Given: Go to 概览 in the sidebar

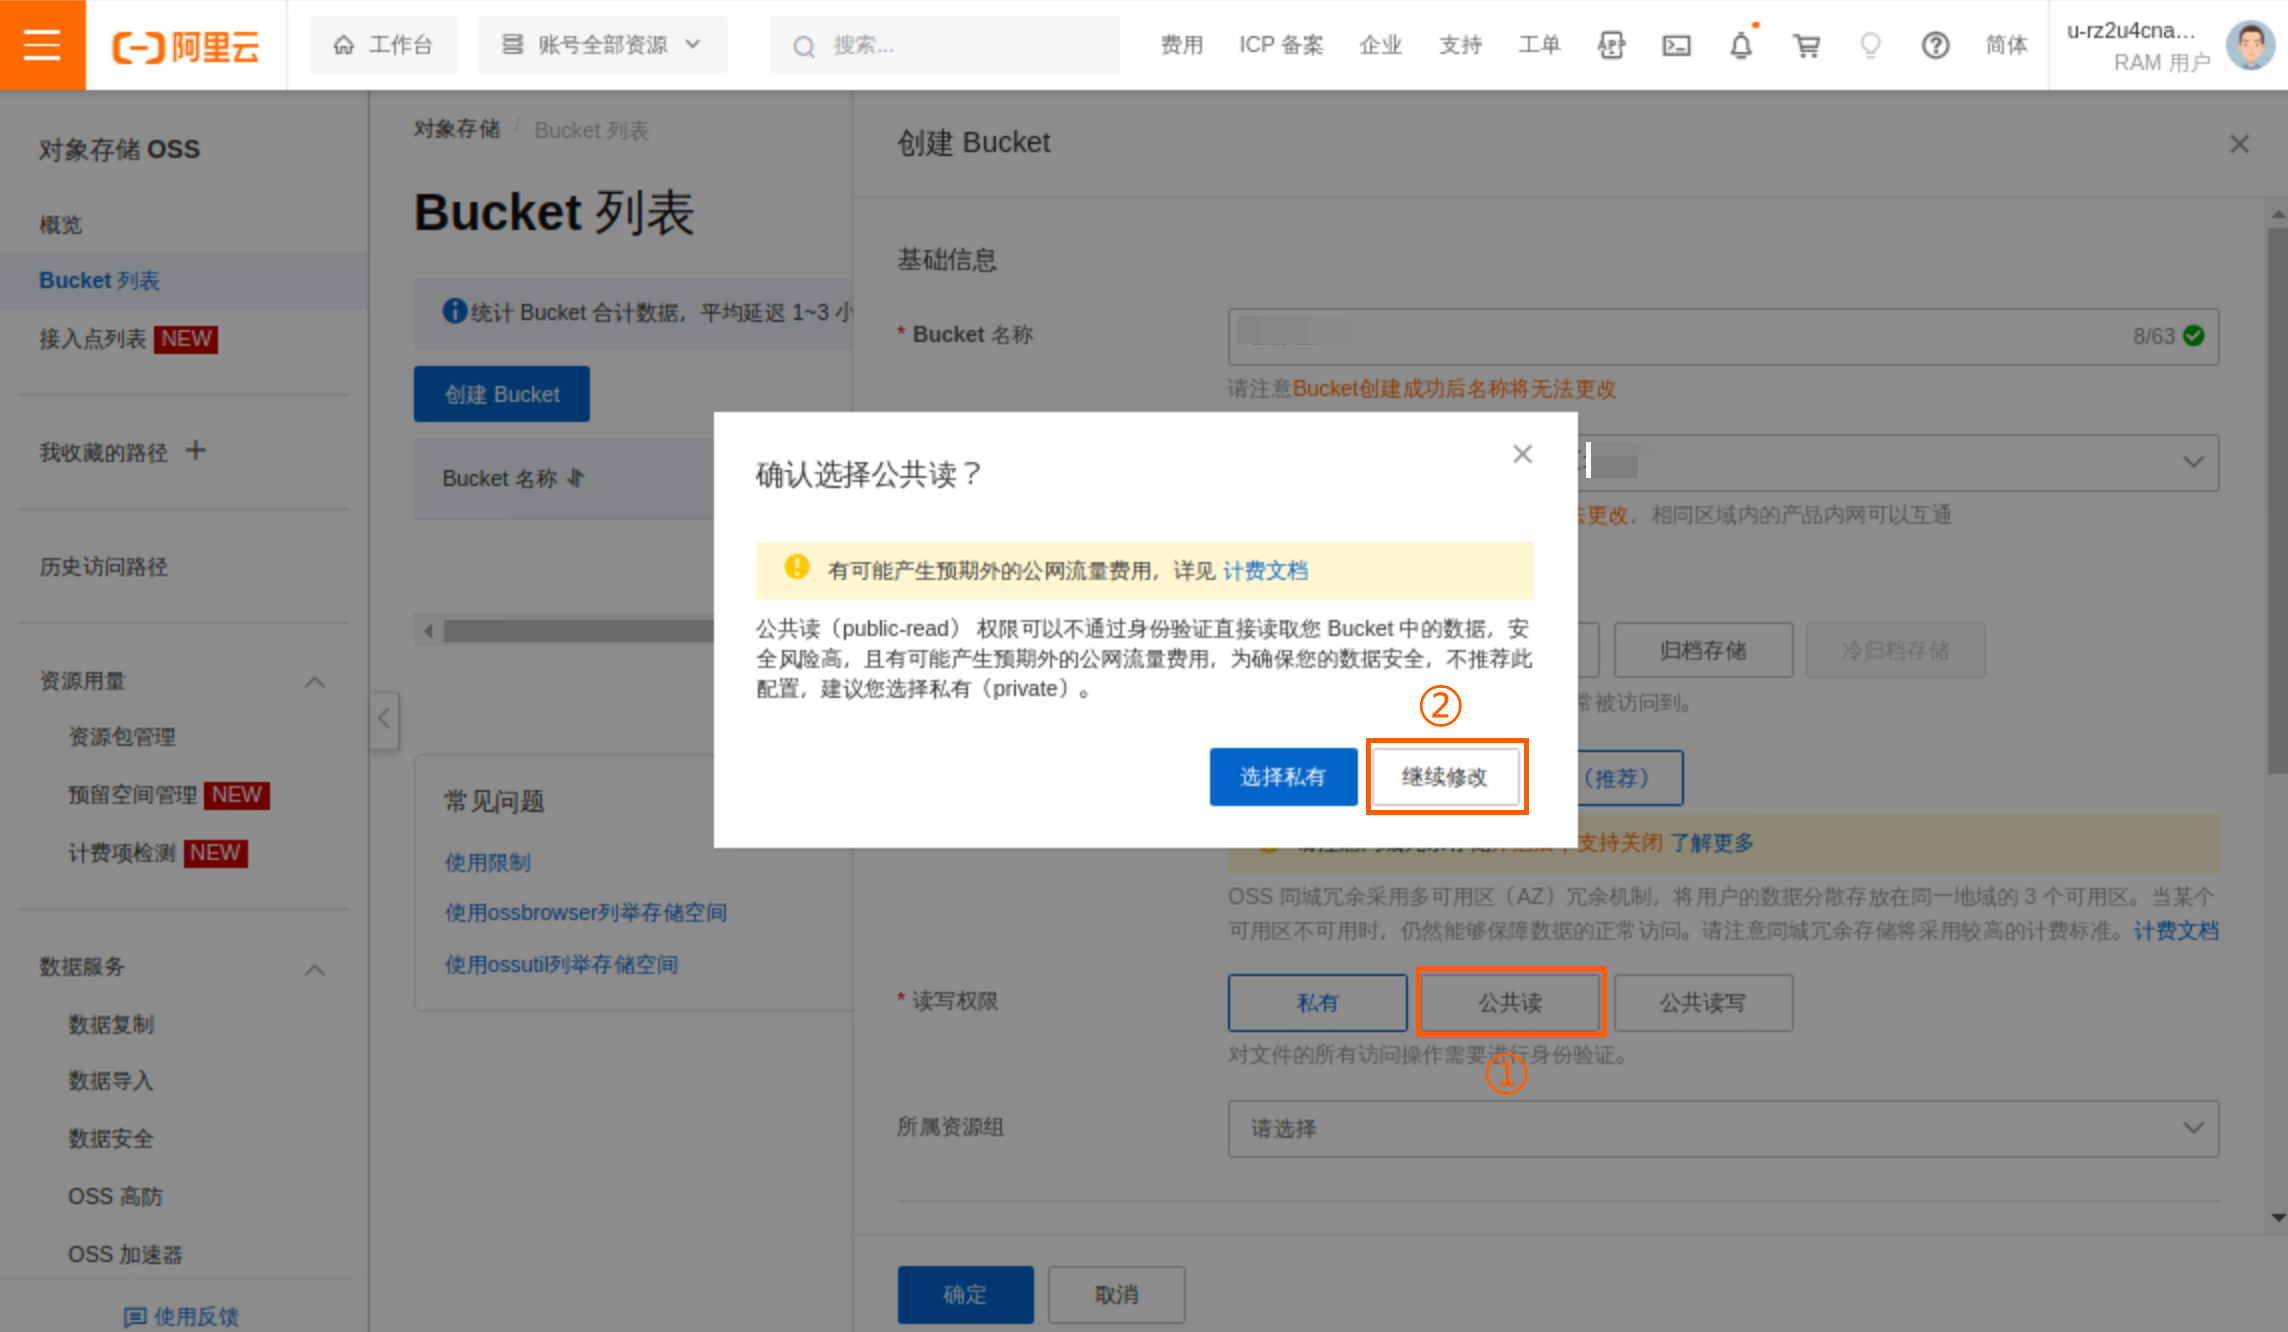Looking at the screenshot, I should point(61,224).
